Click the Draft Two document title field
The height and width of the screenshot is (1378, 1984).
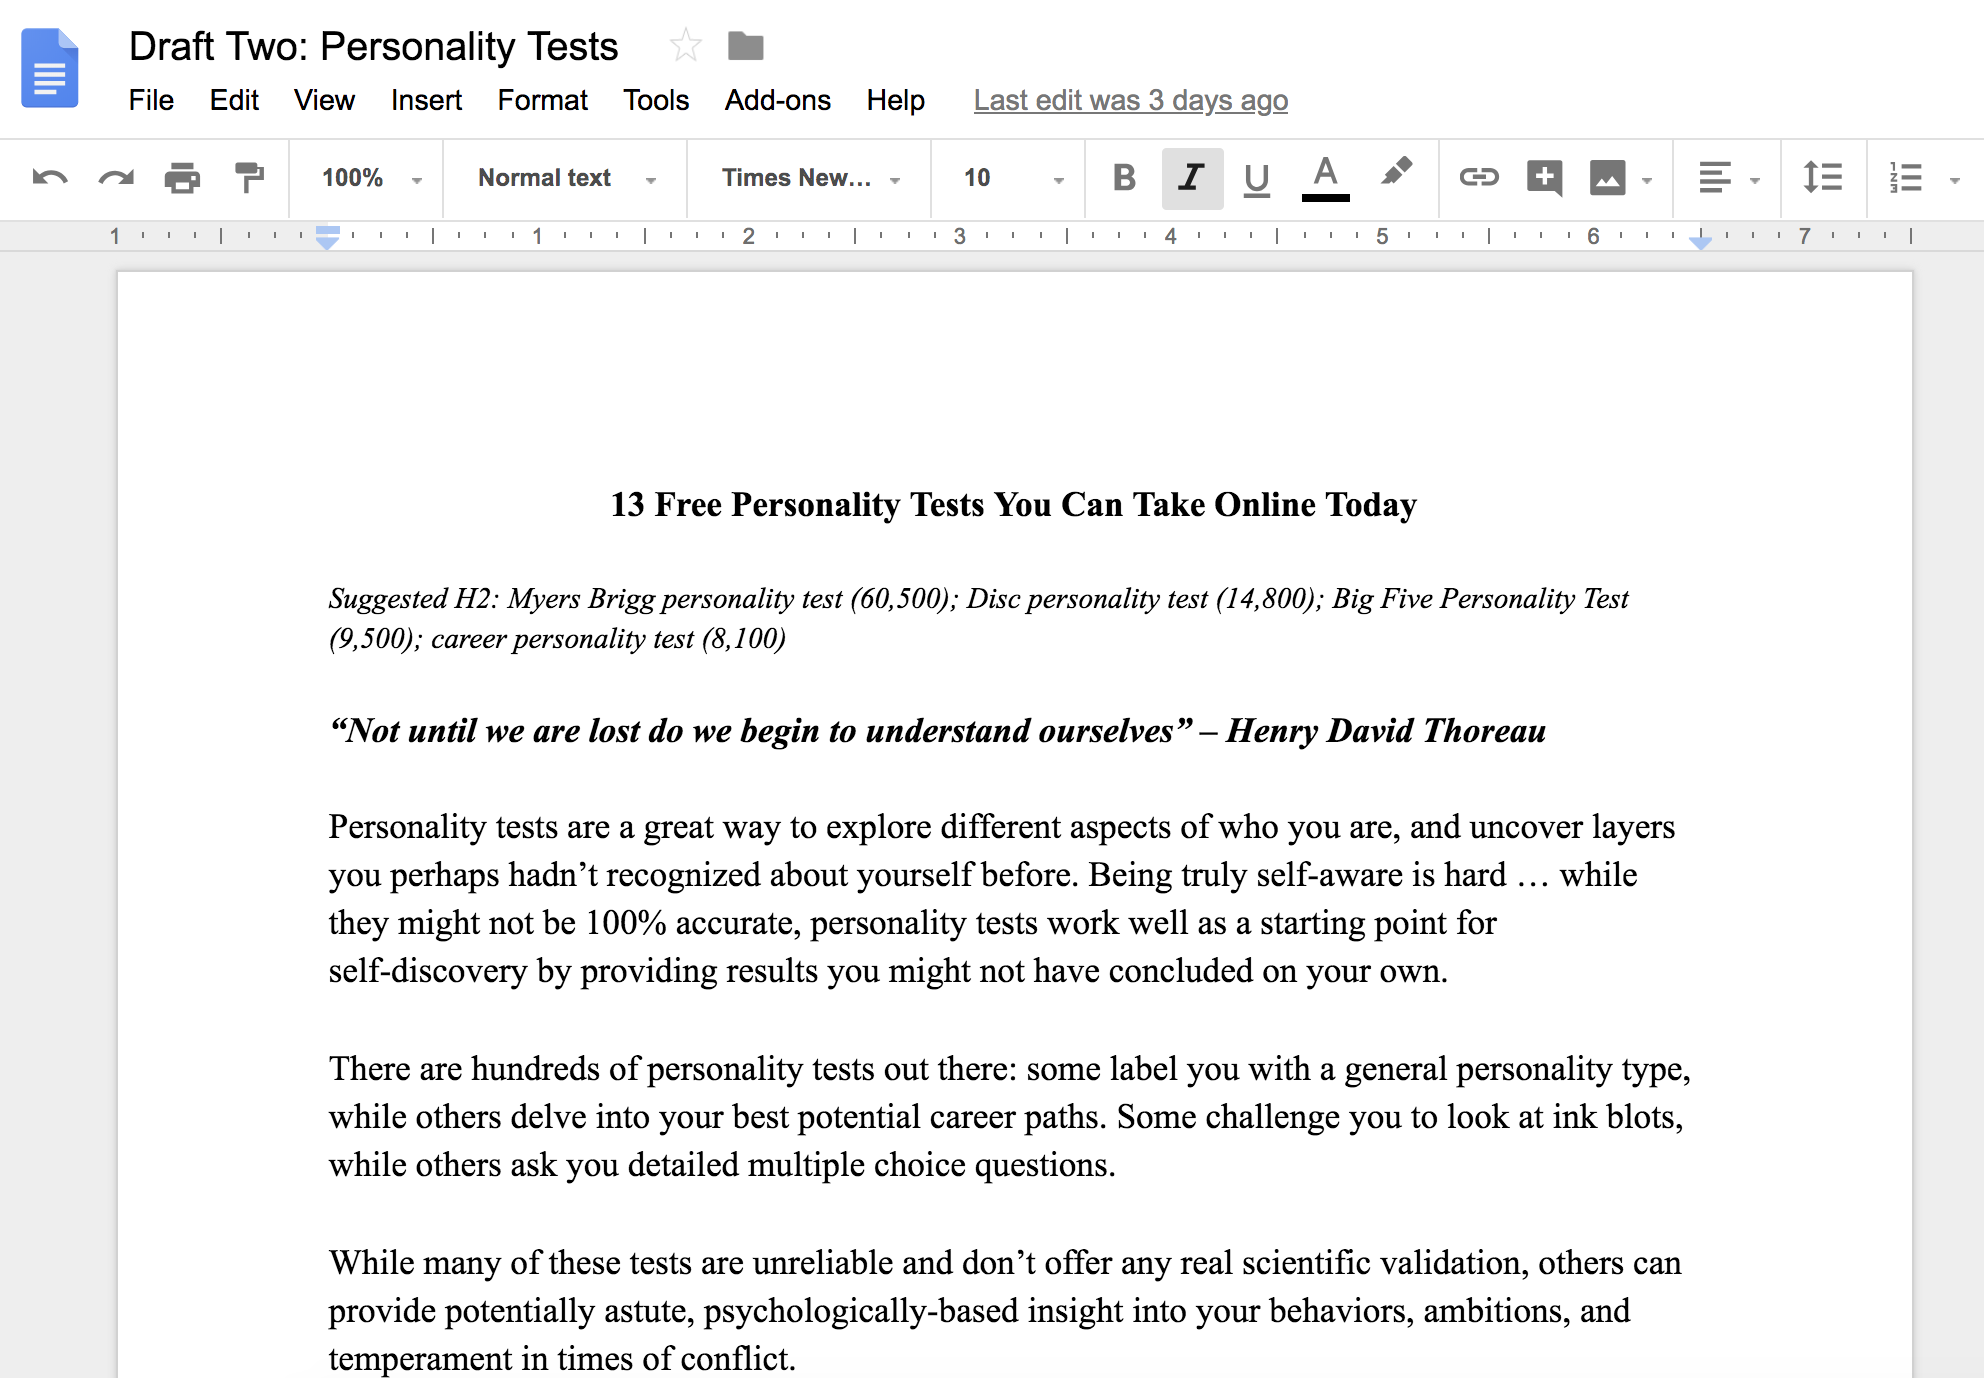373,46
